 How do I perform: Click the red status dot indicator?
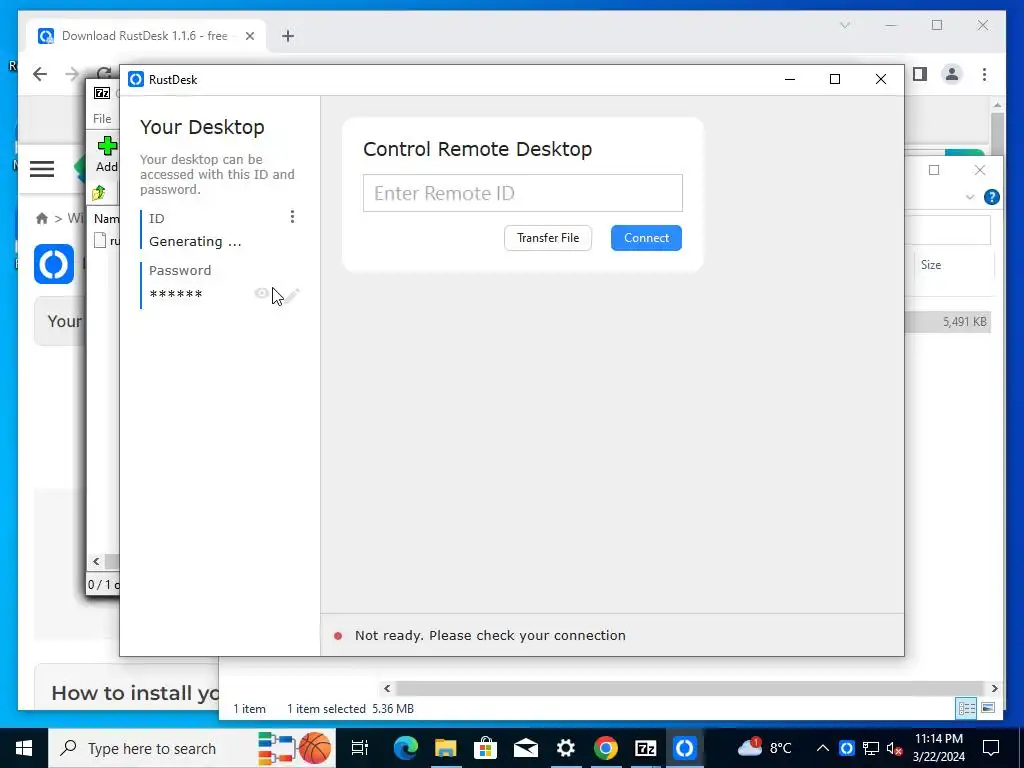pyautogui.click(x=338, y=636)
